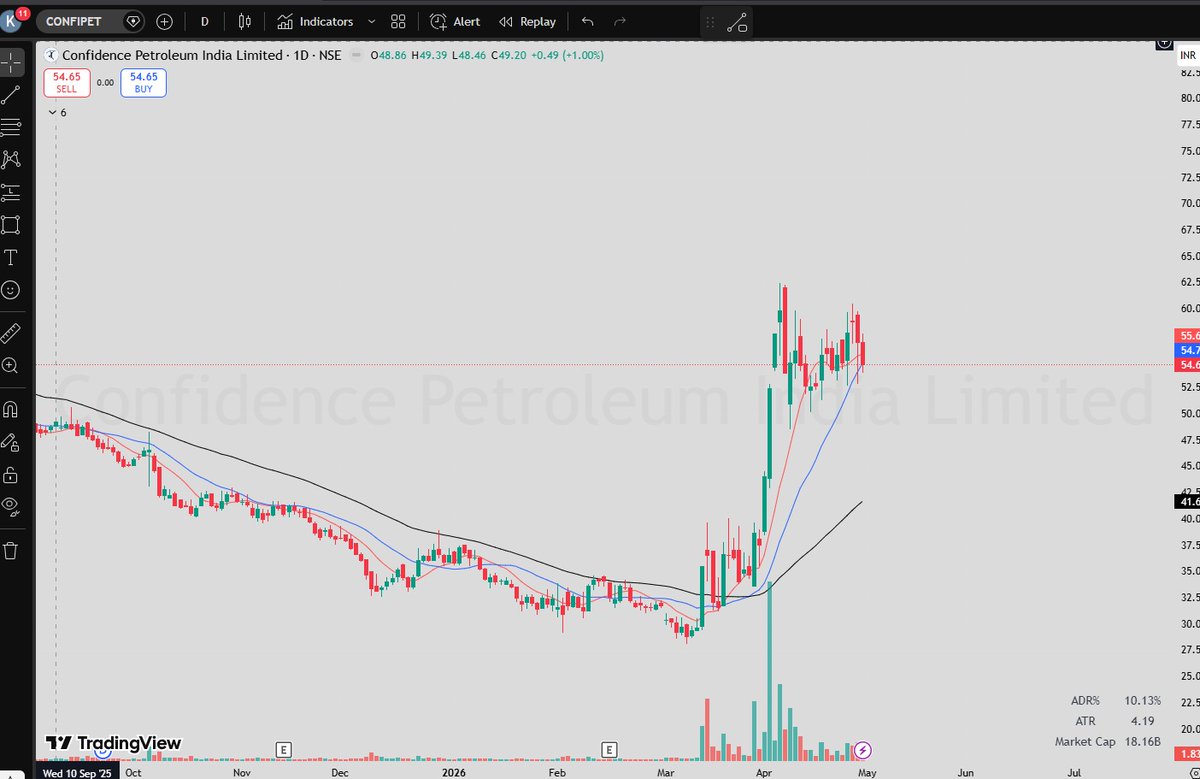
Task: Click the +0.49 (+1.00%) change text
Action: (565, 55)
